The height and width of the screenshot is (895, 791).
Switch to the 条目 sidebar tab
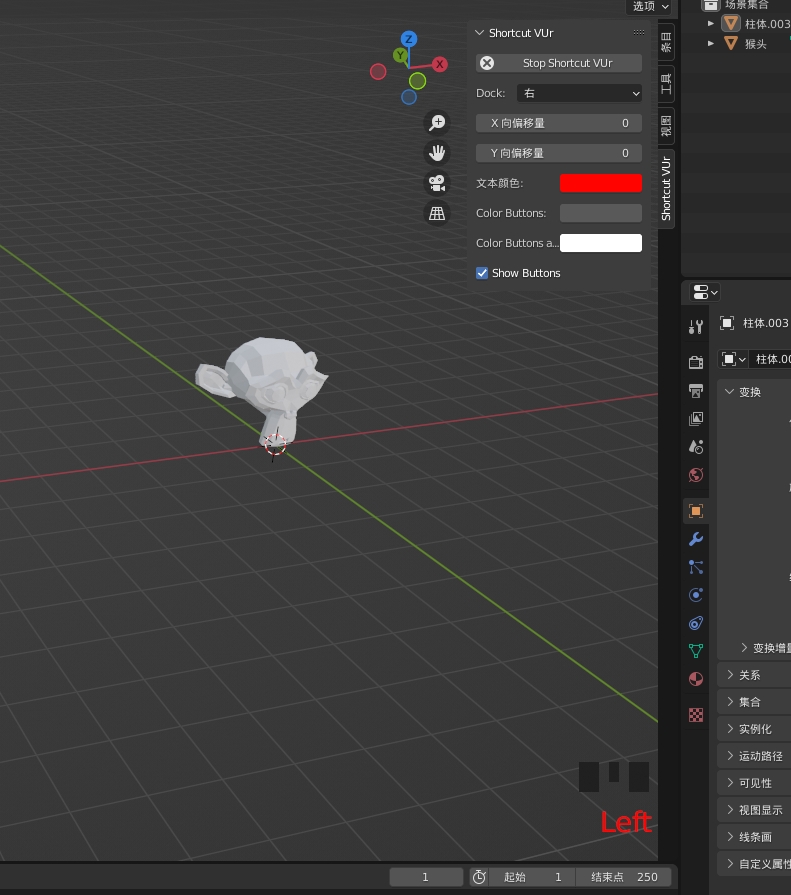(x=666, y=43)
